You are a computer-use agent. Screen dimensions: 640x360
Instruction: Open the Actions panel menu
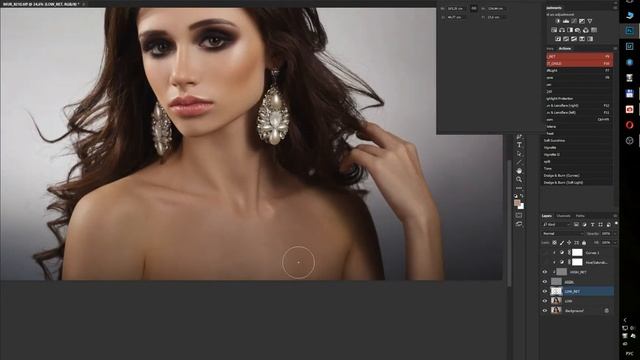point(615,48)
